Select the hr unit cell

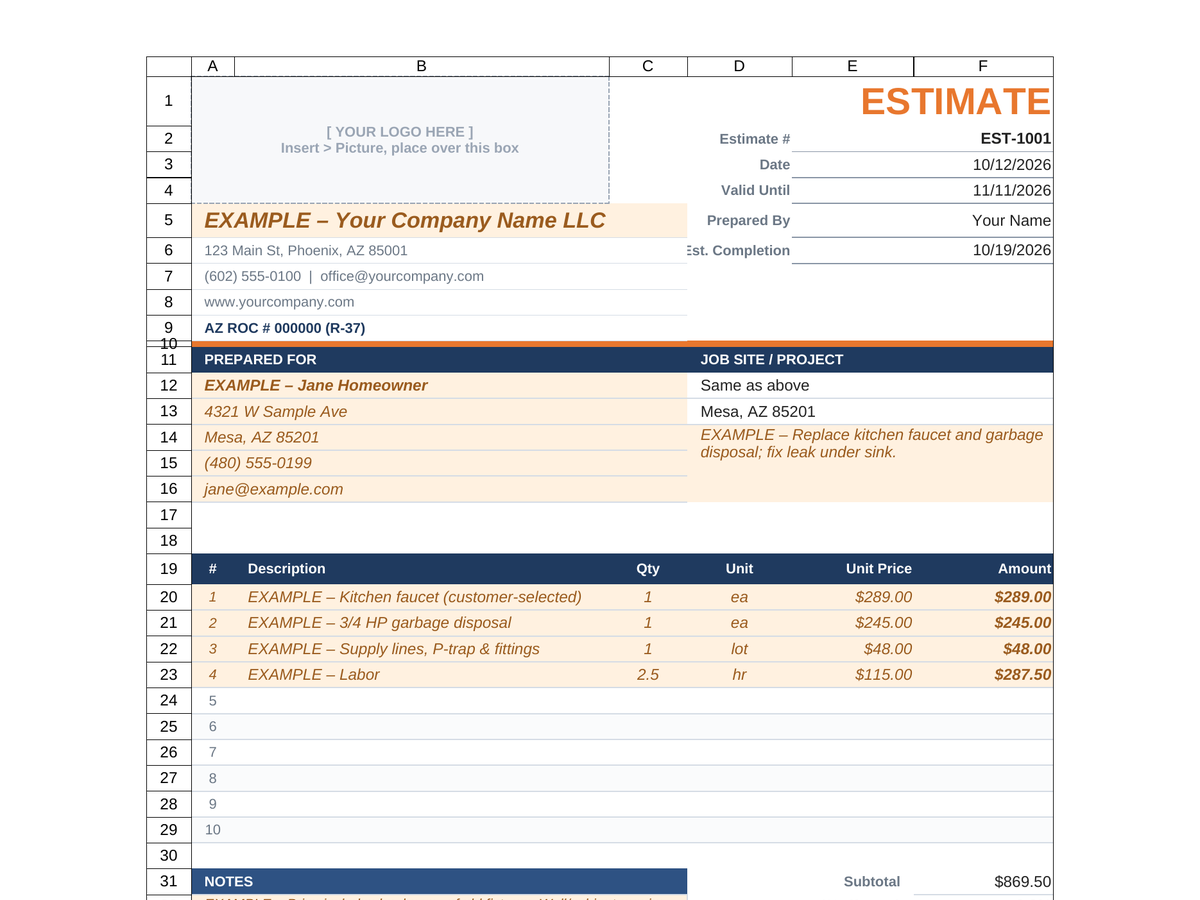[x=739, y=675]
